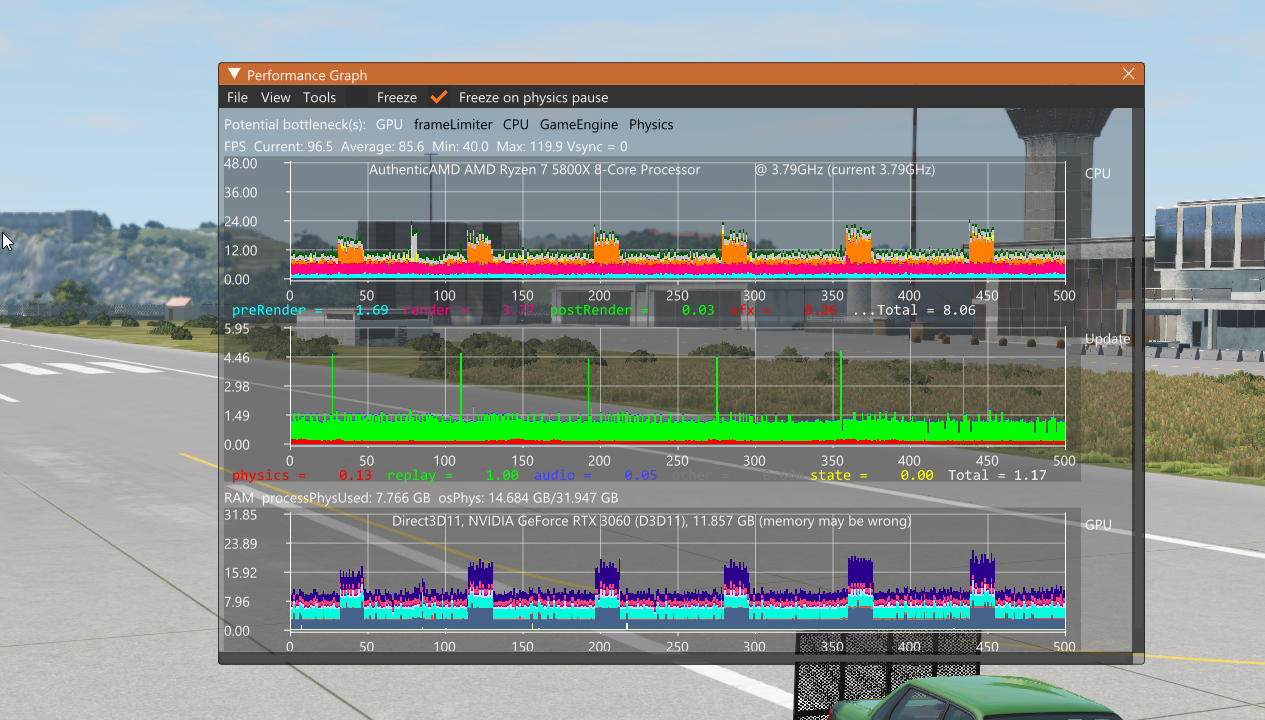This screenshot has height=720, width=1265.
Task: Click the 'osPhys: 14.684 GB/31.947 GB' value
Action: [528, 498]
